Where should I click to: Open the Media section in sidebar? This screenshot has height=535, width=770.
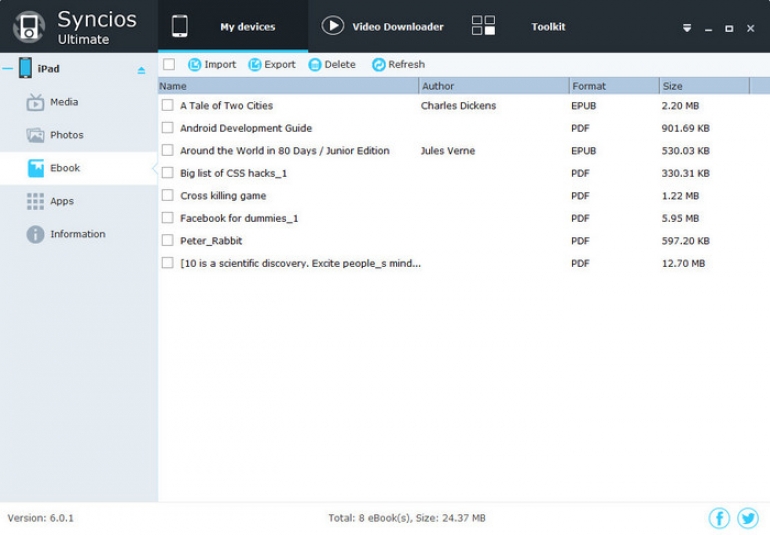[64, 102]
